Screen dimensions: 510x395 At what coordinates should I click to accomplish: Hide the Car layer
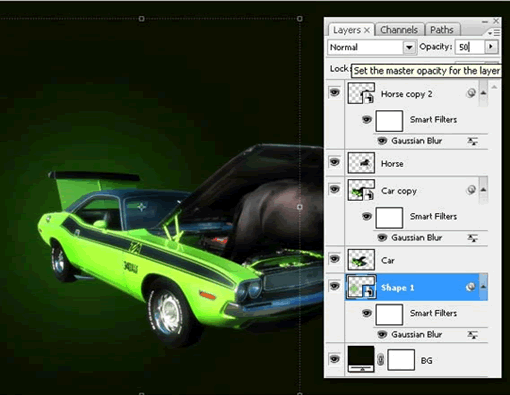pos(334,259)
